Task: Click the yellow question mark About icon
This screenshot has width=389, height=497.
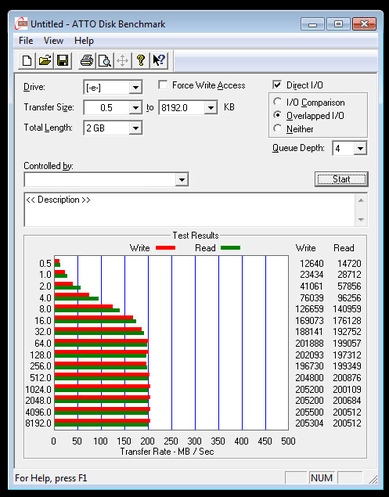Action: [x=141, y=61]
